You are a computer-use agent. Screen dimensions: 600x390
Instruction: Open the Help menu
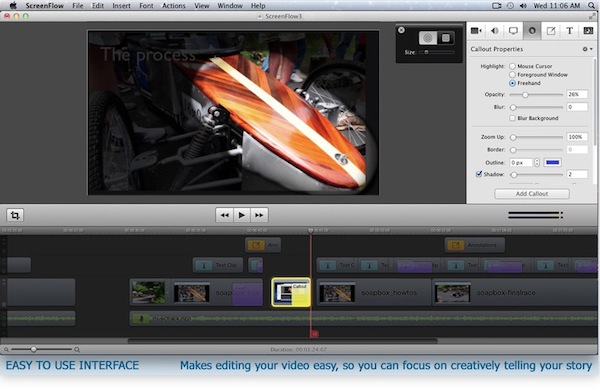click(258, 6)
